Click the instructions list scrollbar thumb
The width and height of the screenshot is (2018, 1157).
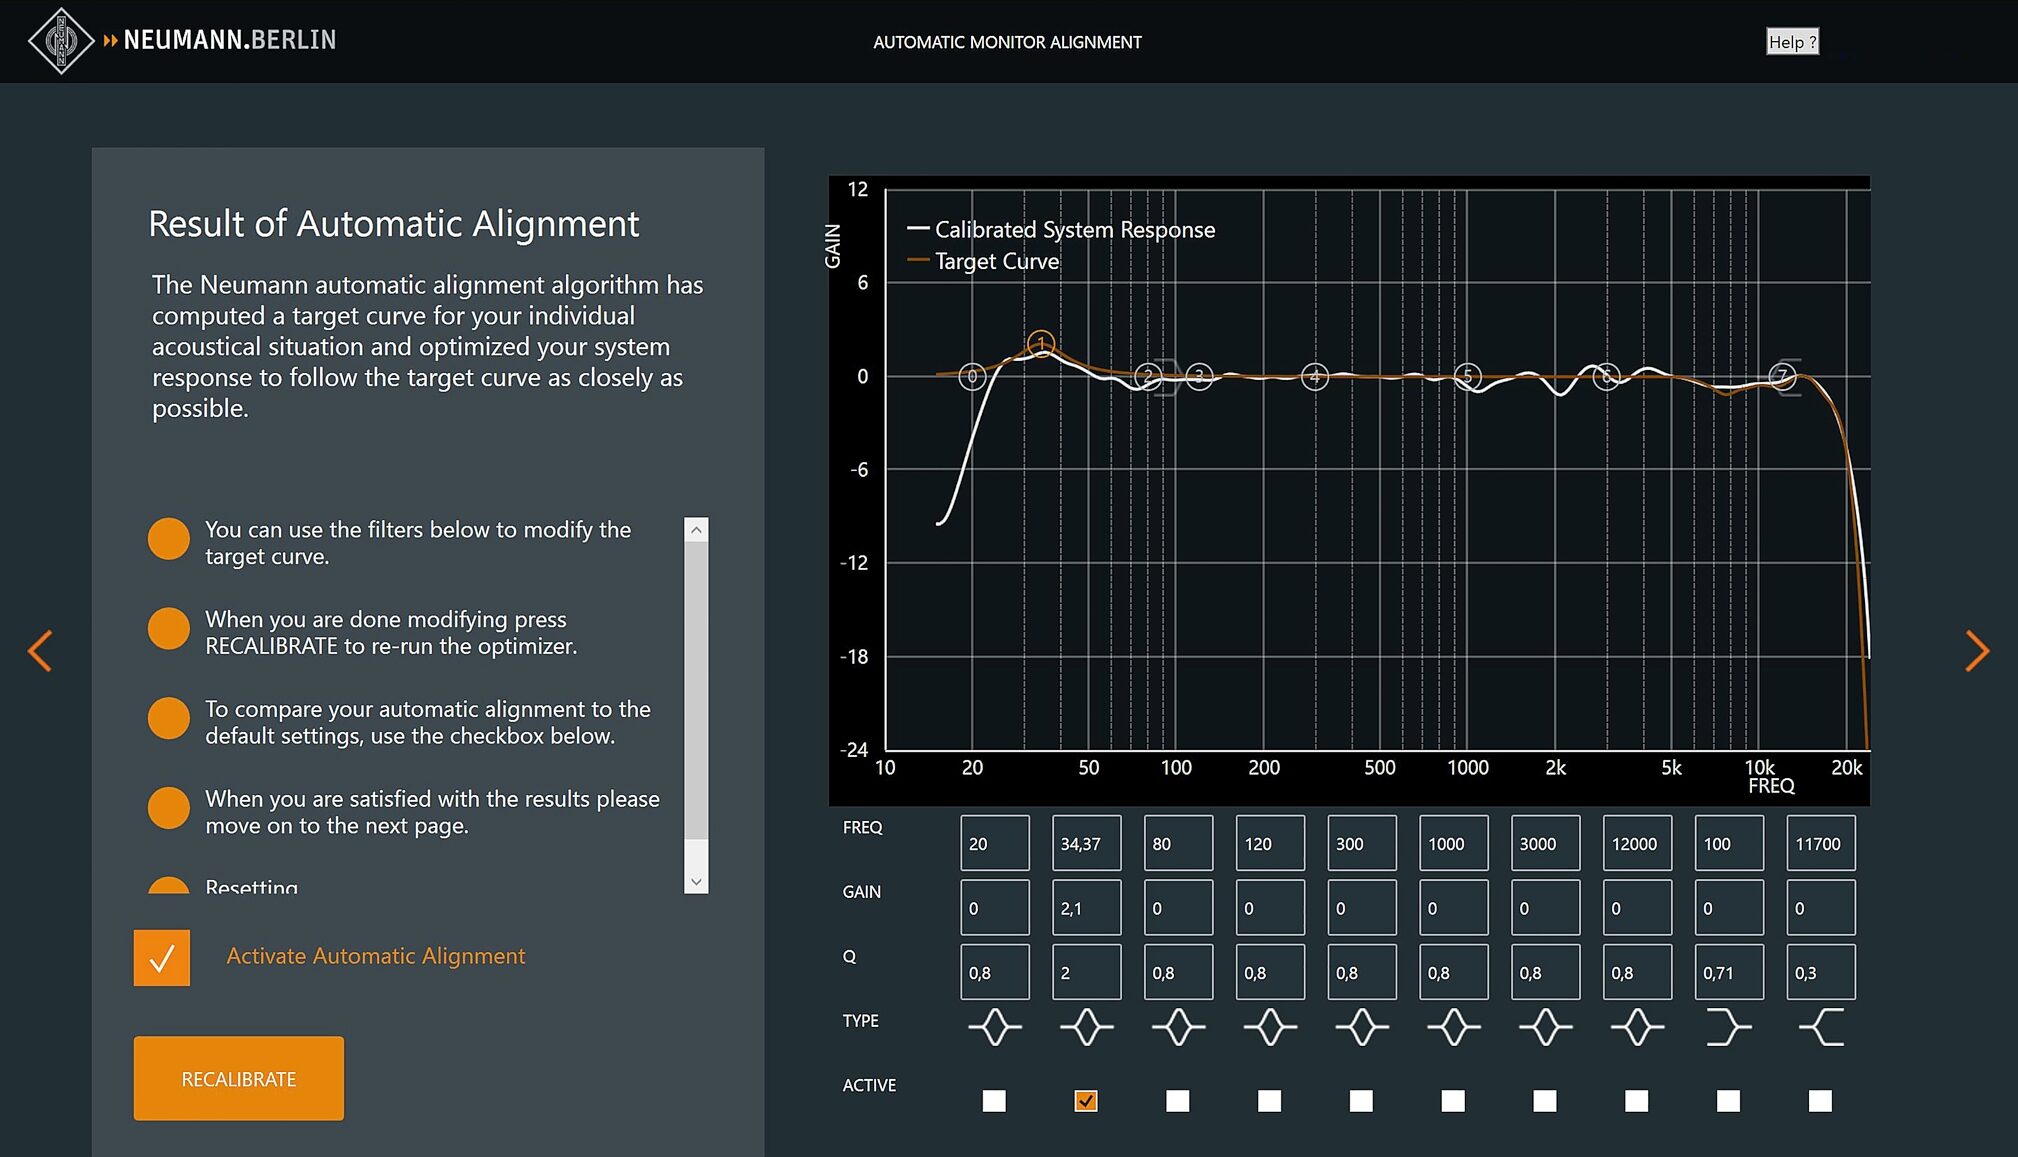(697, 690)
